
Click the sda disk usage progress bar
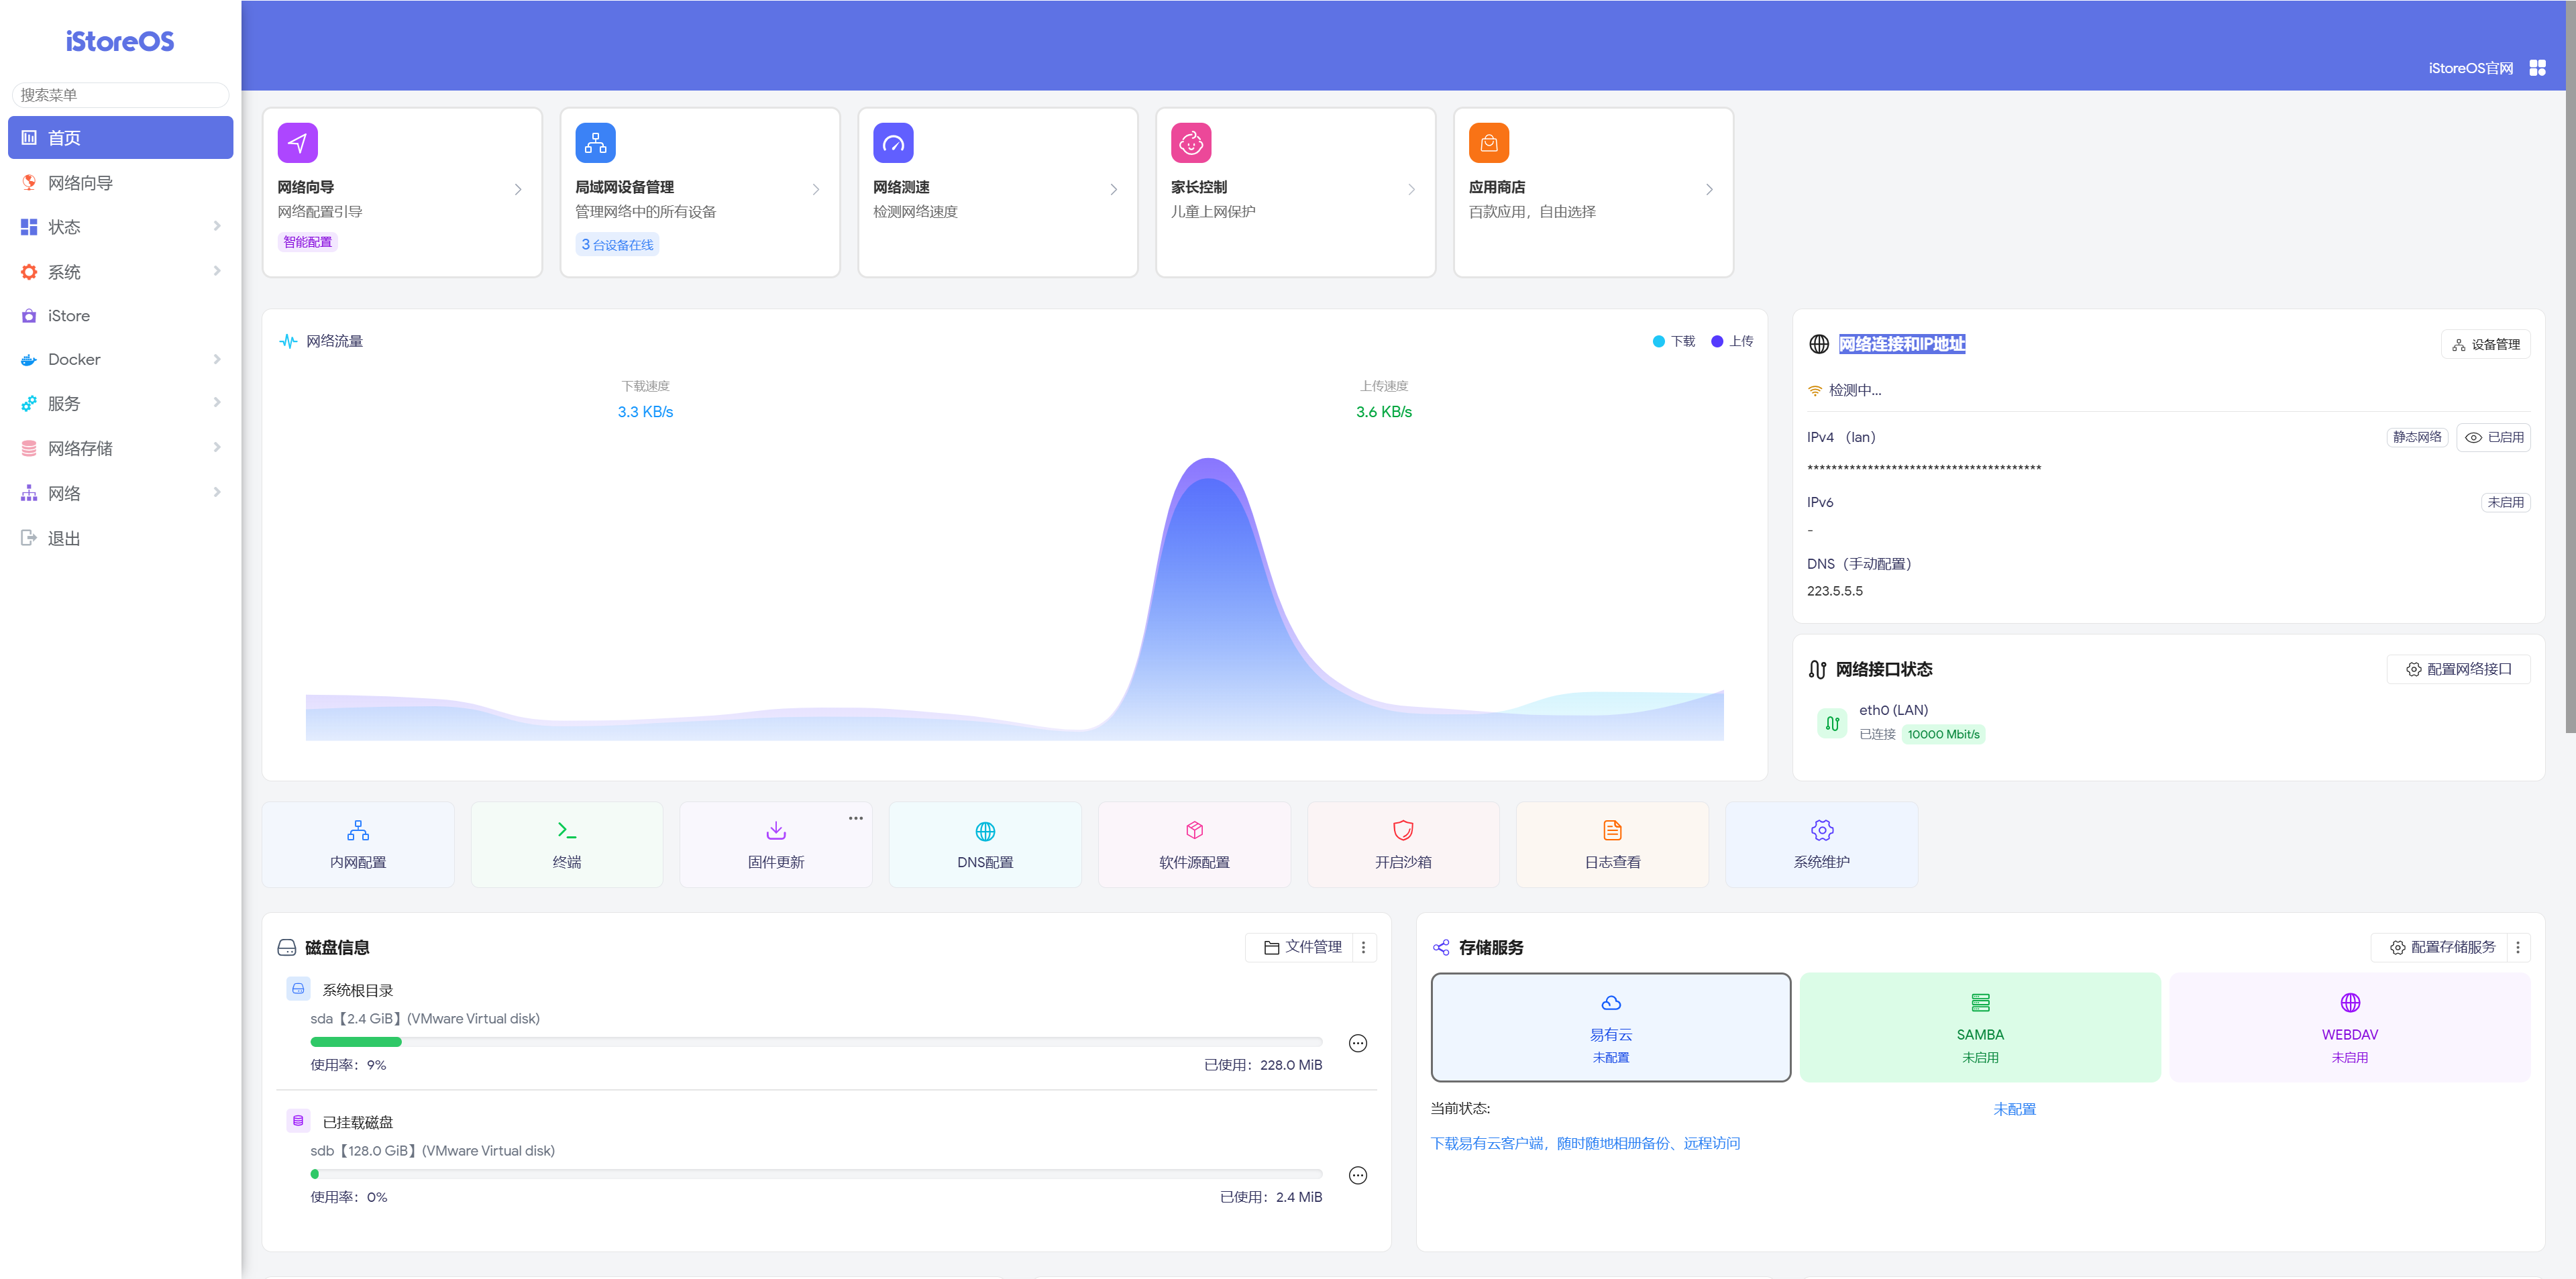point(815,1042)
